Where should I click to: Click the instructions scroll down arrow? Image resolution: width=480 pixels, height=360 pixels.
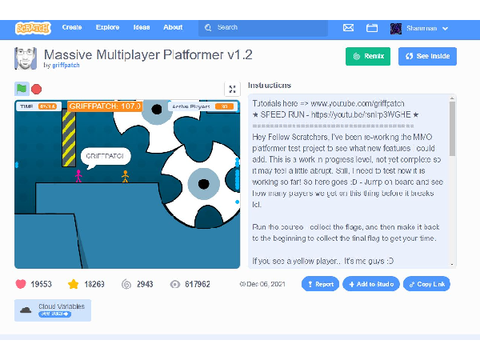pos(452,265)
